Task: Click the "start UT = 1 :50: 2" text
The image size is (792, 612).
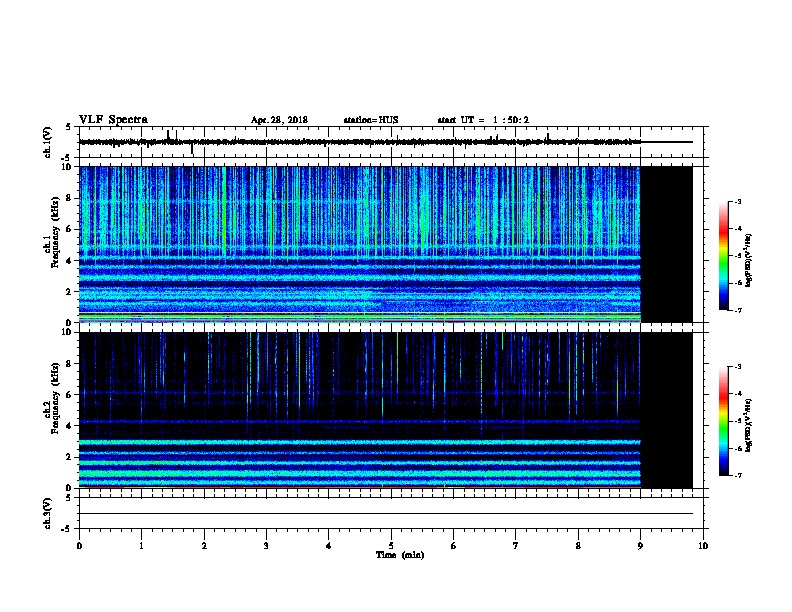Action: 483,120
